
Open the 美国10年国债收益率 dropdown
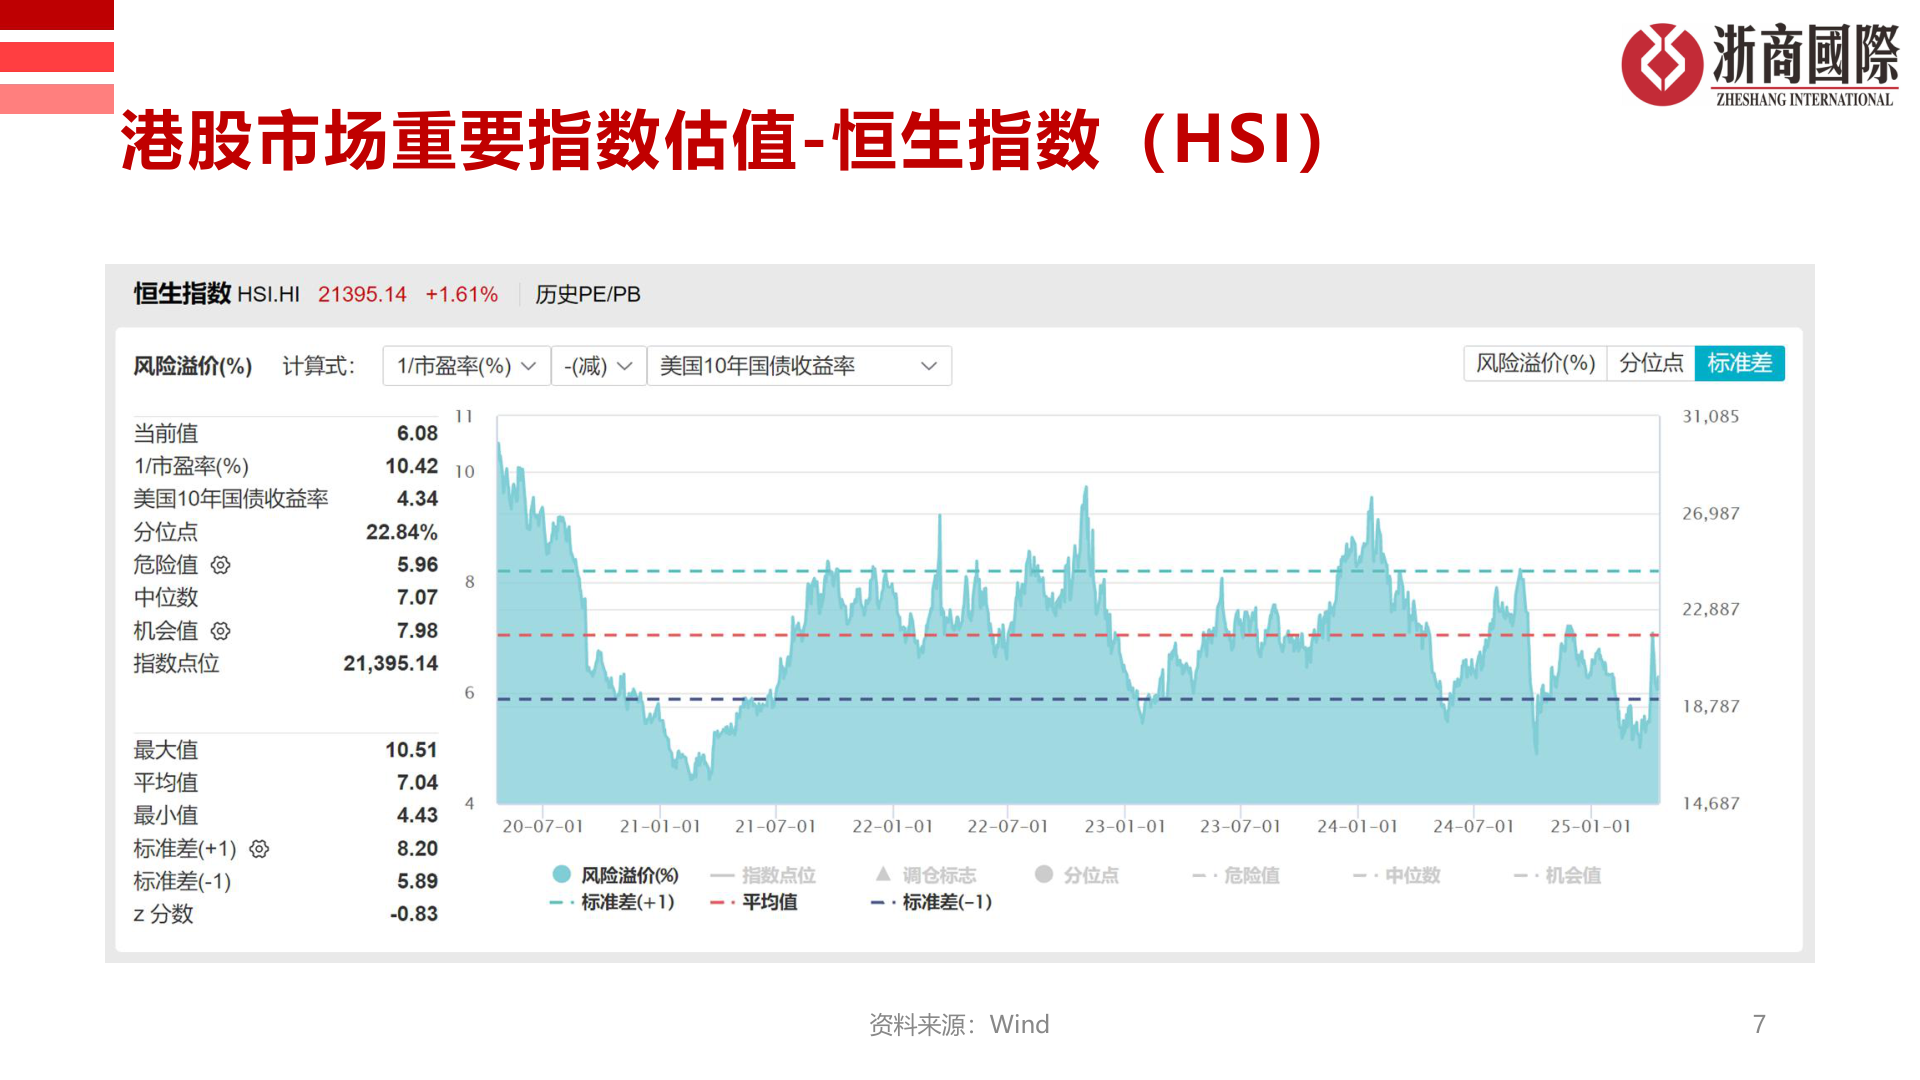point(798,366)
